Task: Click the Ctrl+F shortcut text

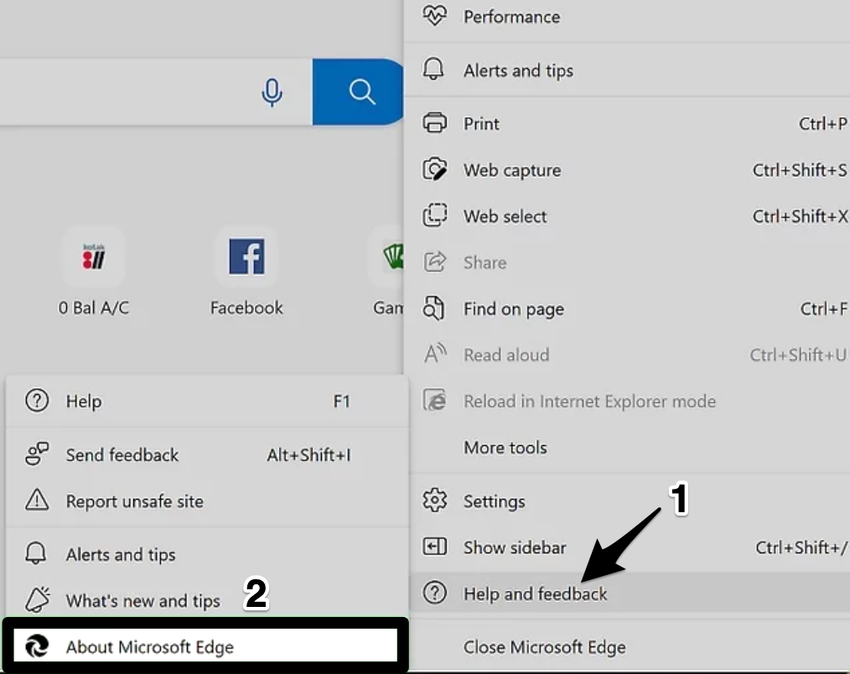Action: click(823, 309)
